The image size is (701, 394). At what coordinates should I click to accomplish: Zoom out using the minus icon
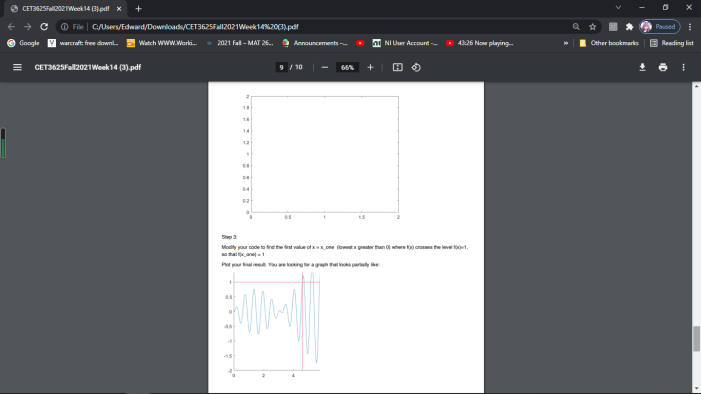(325, 68)
